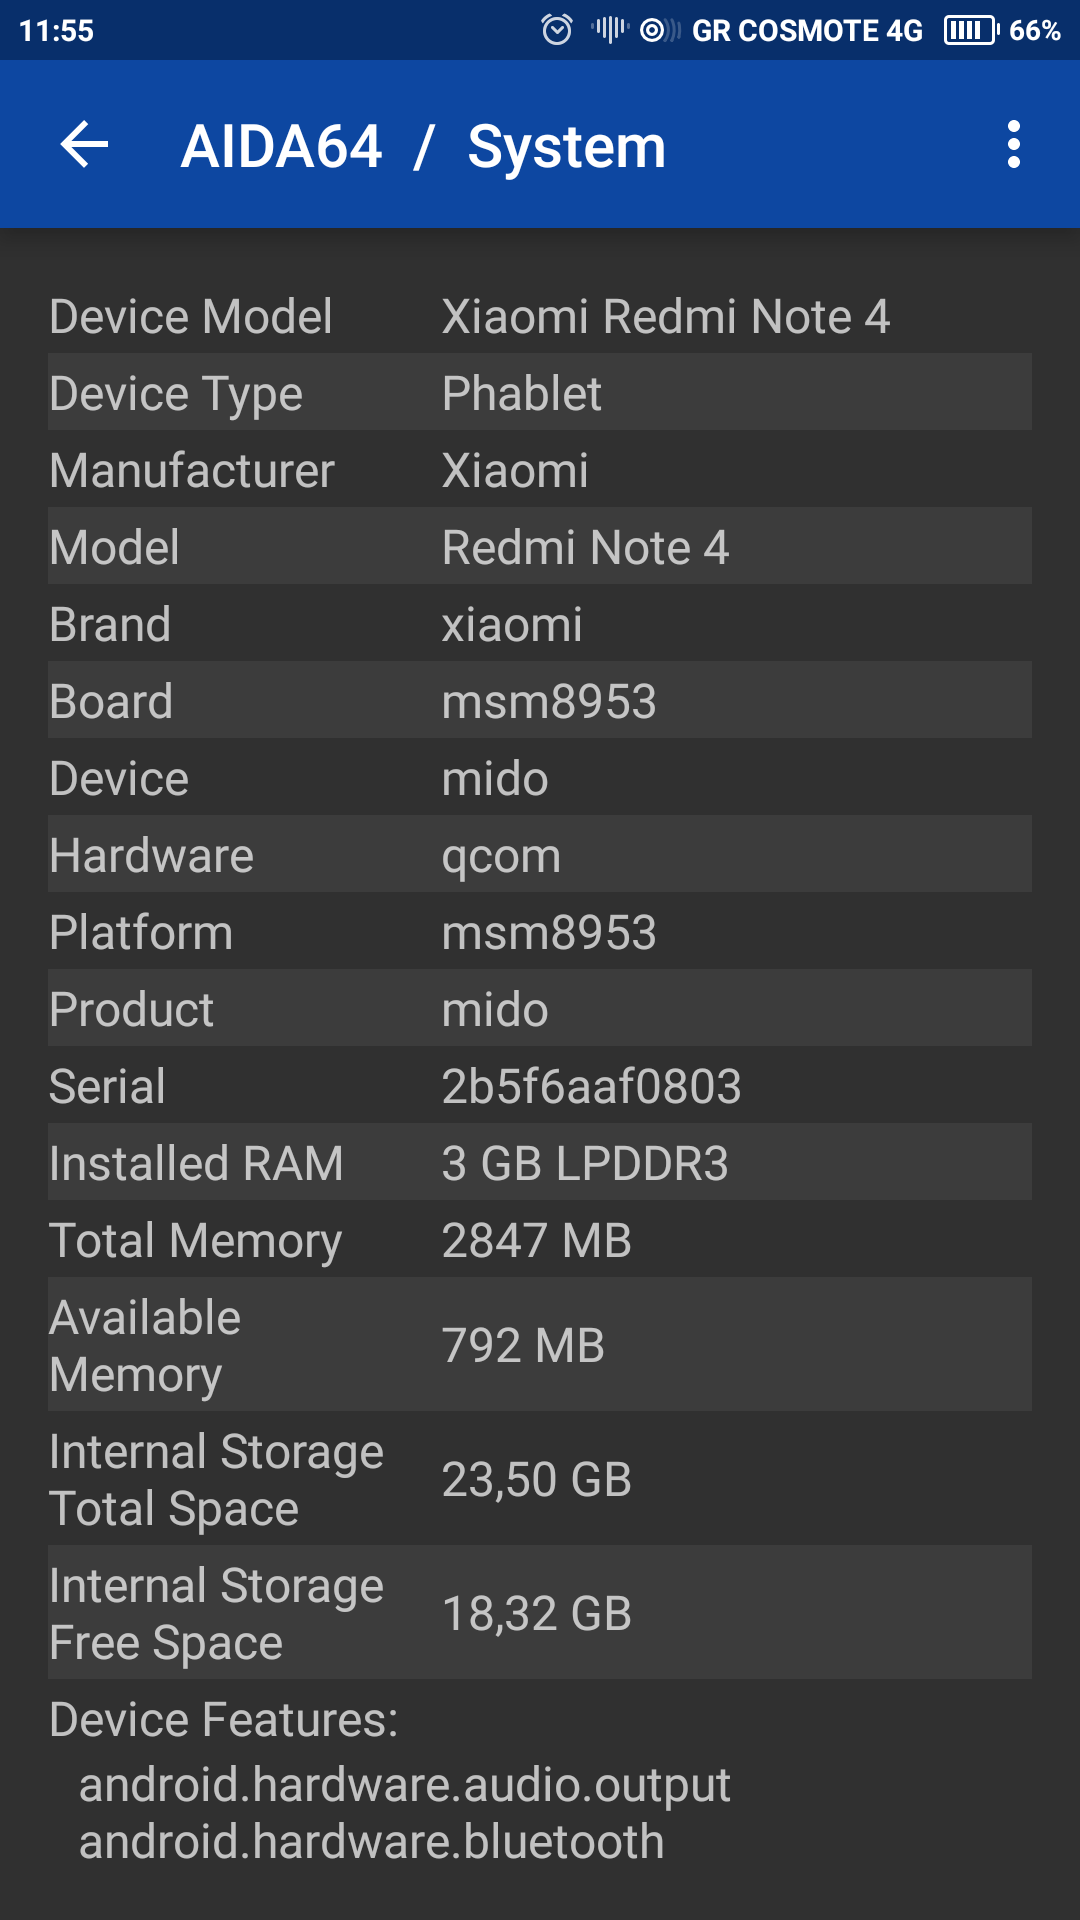
Task: Tap the 11:55 clock in status bar
Action: click(56, 31)
